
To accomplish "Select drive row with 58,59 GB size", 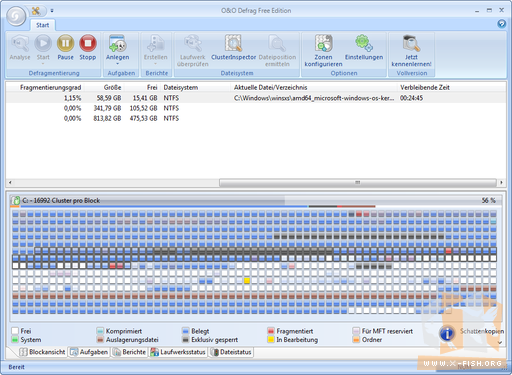I will point(256,98).
